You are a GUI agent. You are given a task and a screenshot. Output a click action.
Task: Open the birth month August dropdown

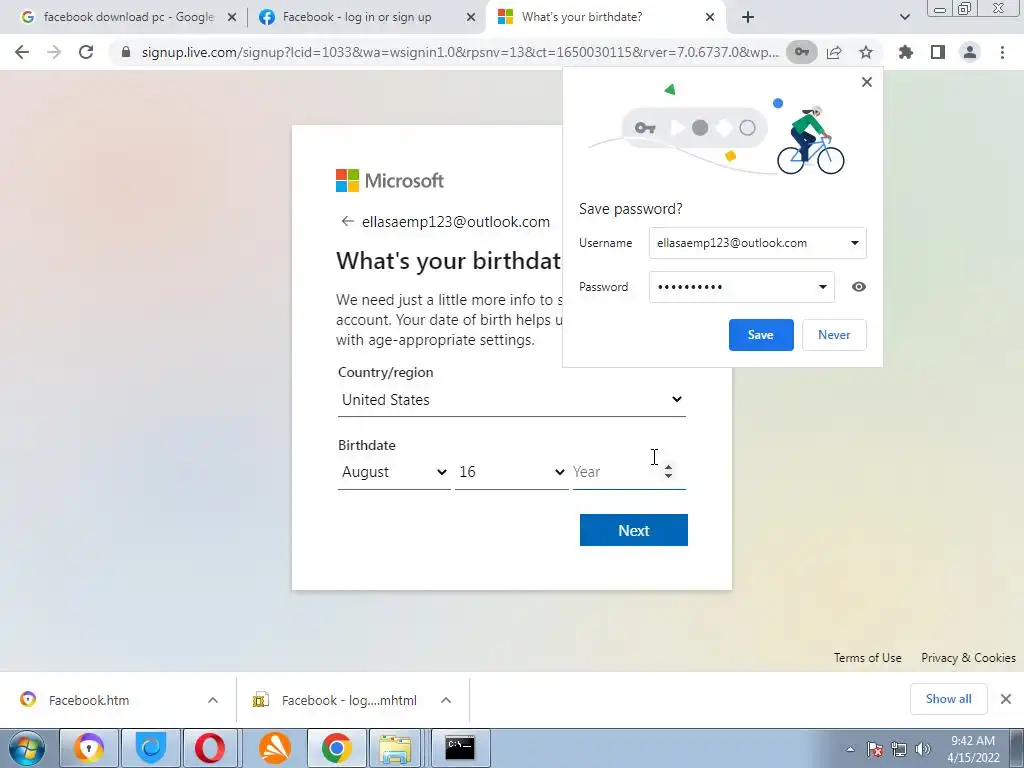click(394, 472)
